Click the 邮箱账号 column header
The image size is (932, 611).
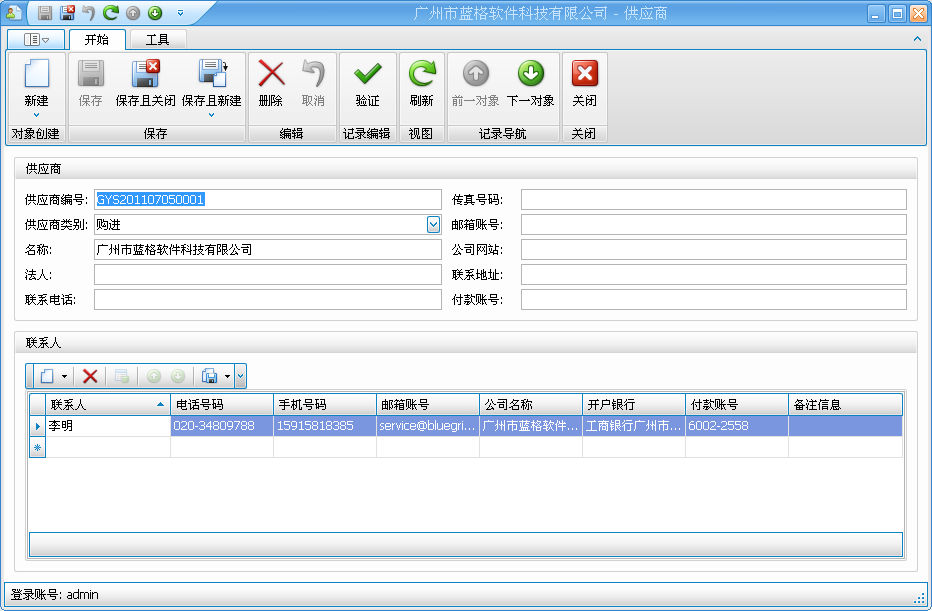(x=427, y=405)
